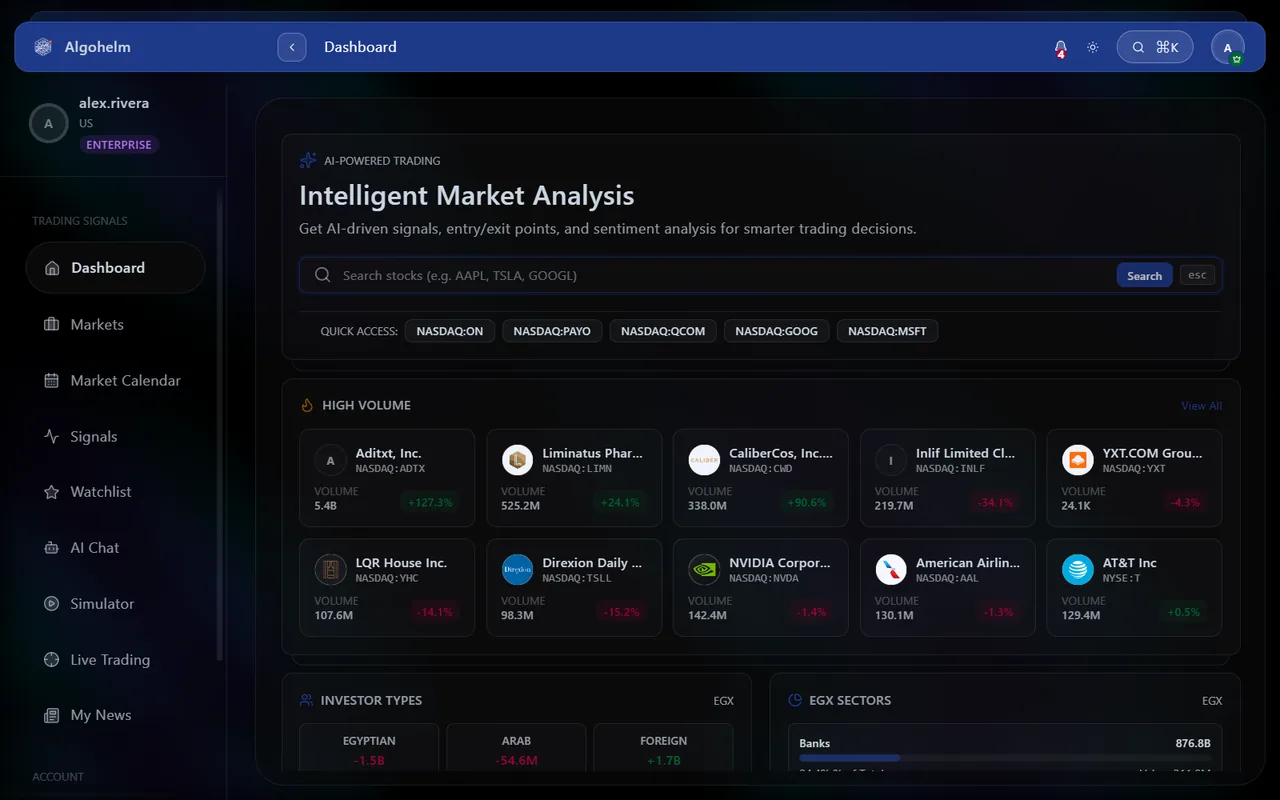Open the Aditxt, Inc. stock logo
This screenshot has height=800, width=1280.
tap(331, 460)
